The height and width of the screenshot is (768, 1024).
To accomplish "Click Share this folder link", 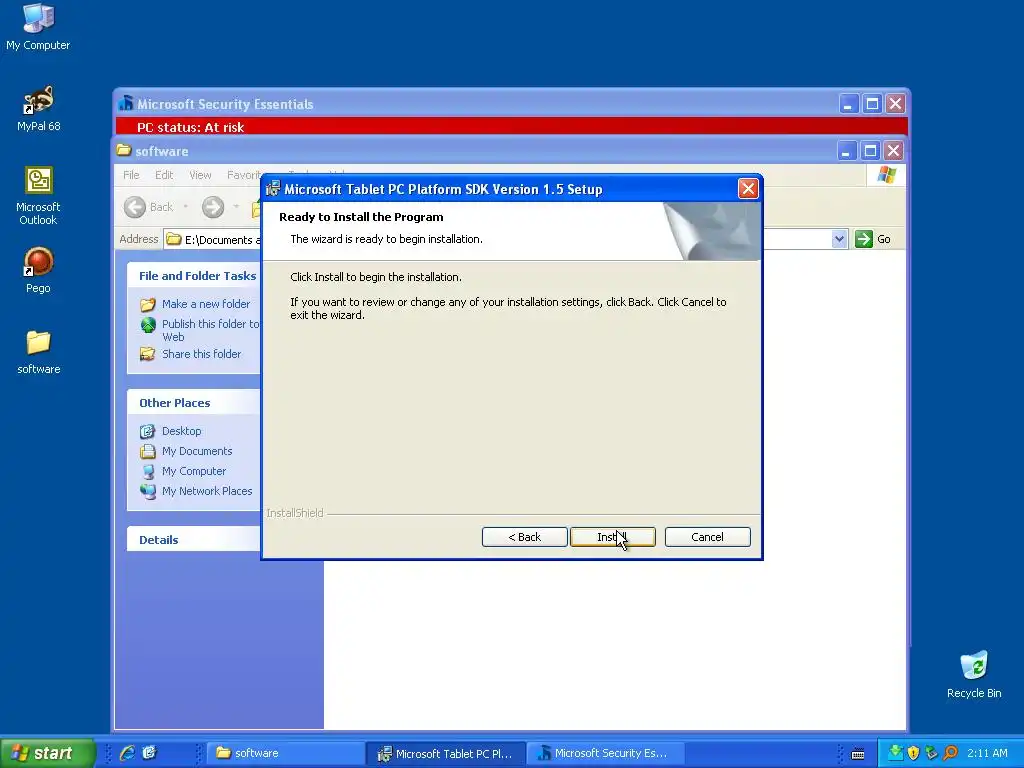I will point(201,354).
